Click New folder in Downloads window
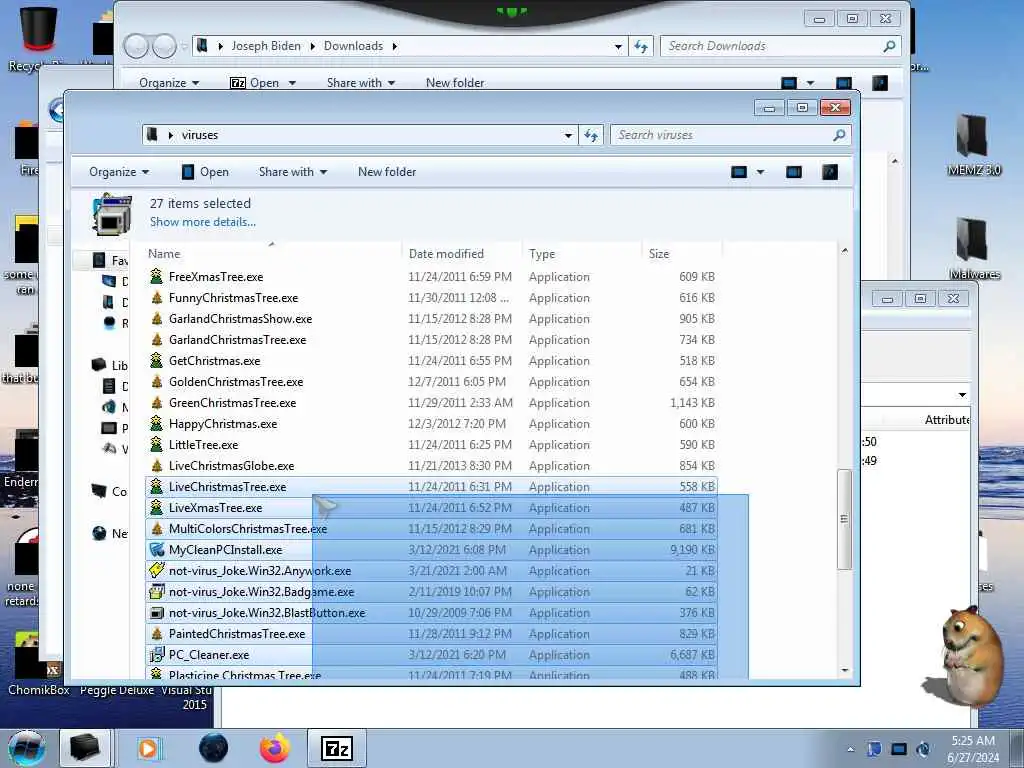1024x768 pixels. click(455, 83)
